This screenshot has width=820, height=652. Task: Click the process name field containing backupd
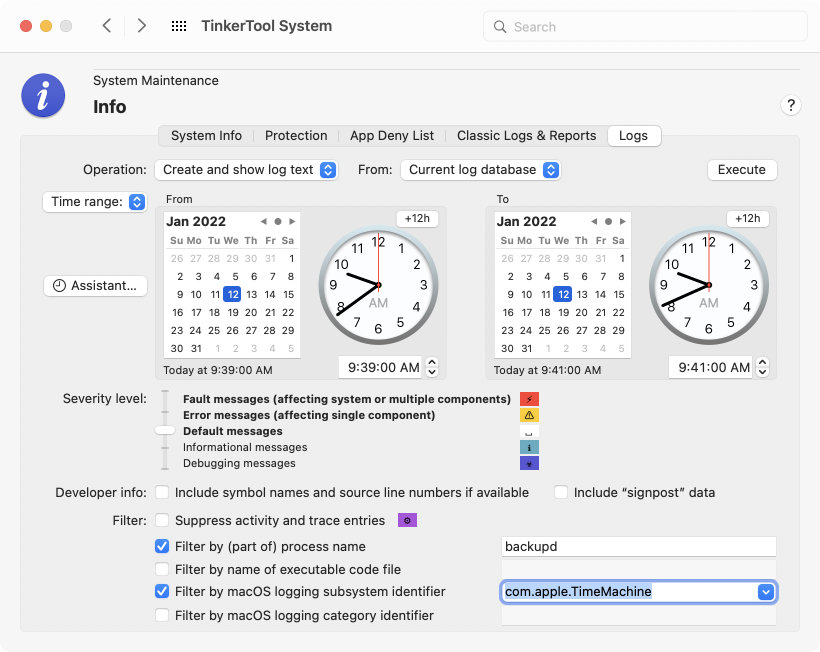pos(639,546)
